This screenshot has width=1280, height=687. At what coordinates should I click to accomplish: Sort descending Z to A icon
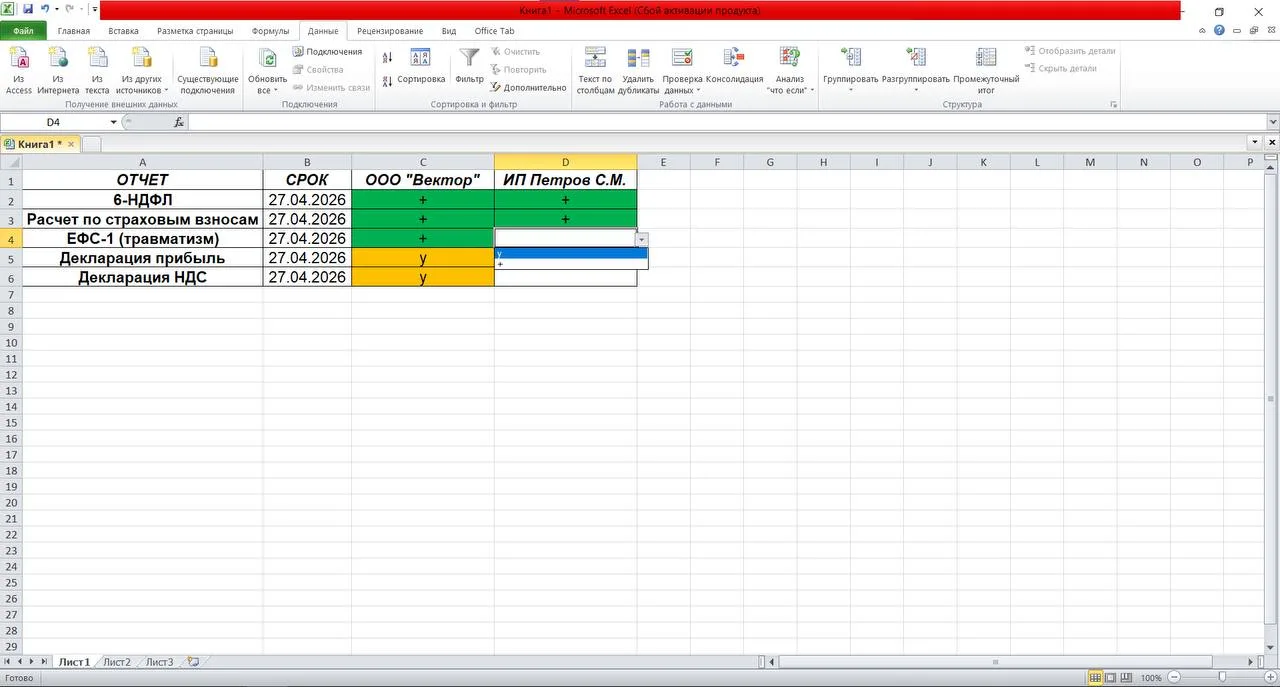388,83
